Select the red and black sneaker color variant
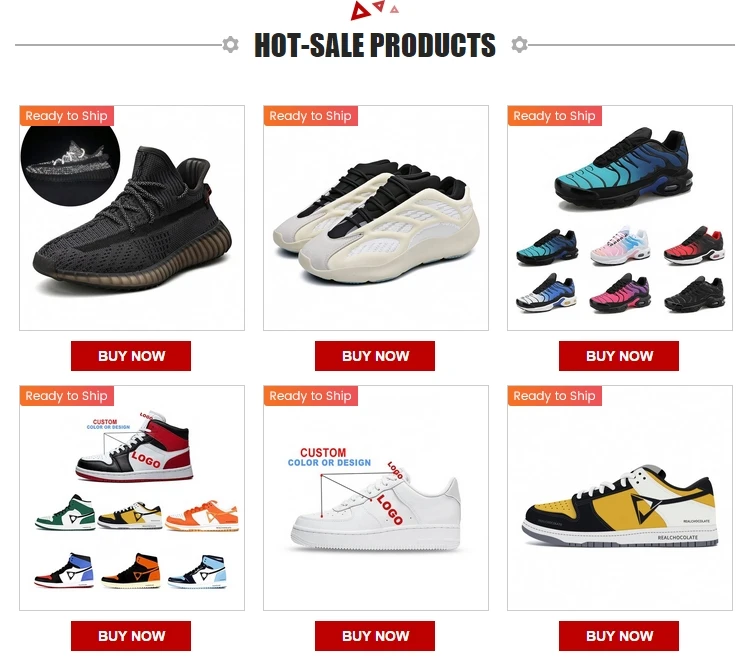 694,246
